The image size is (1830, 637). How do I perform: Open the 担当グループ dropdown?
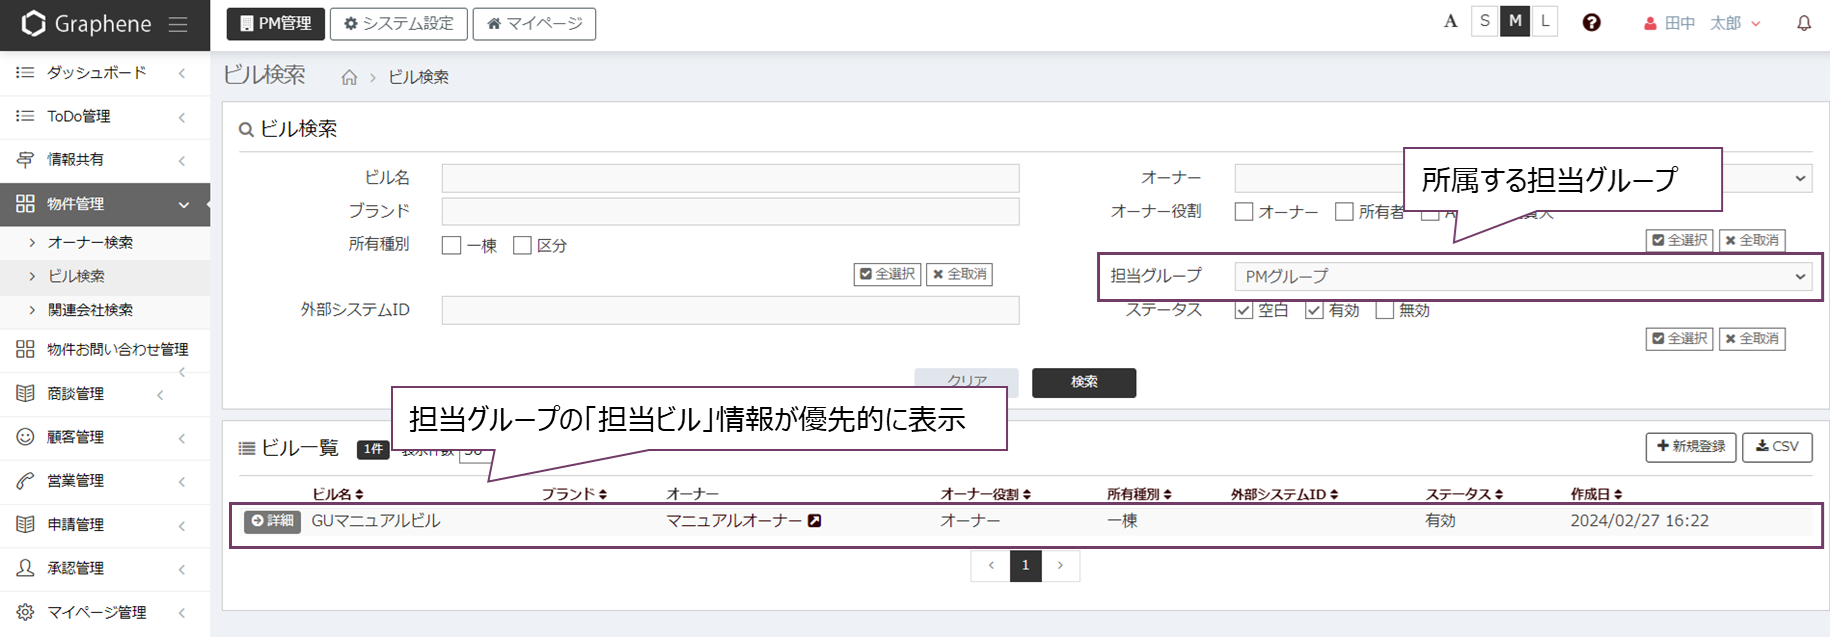tap(1522, 276)
